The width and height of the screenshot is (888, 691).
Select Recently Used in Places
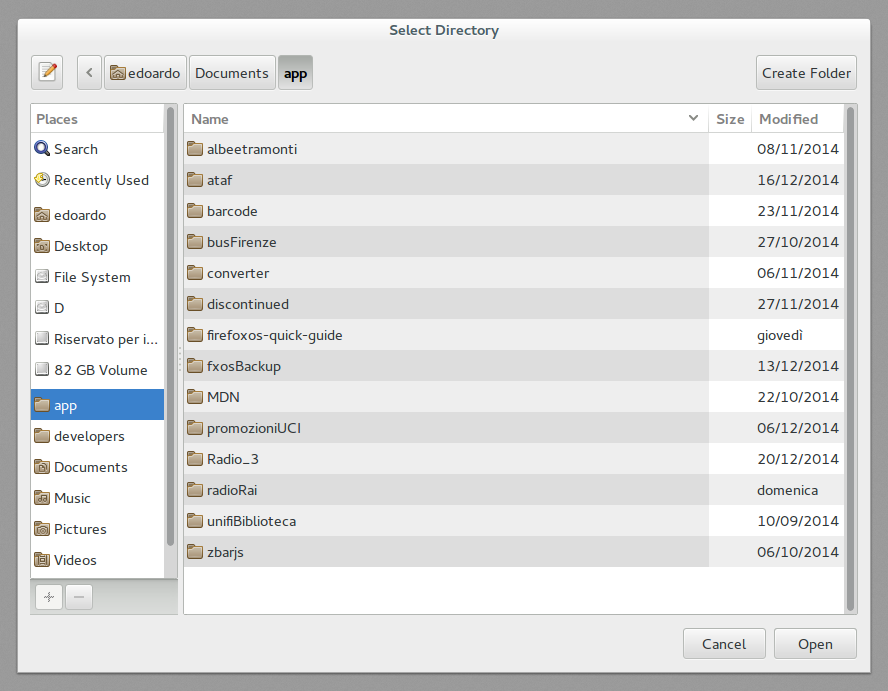100,180
